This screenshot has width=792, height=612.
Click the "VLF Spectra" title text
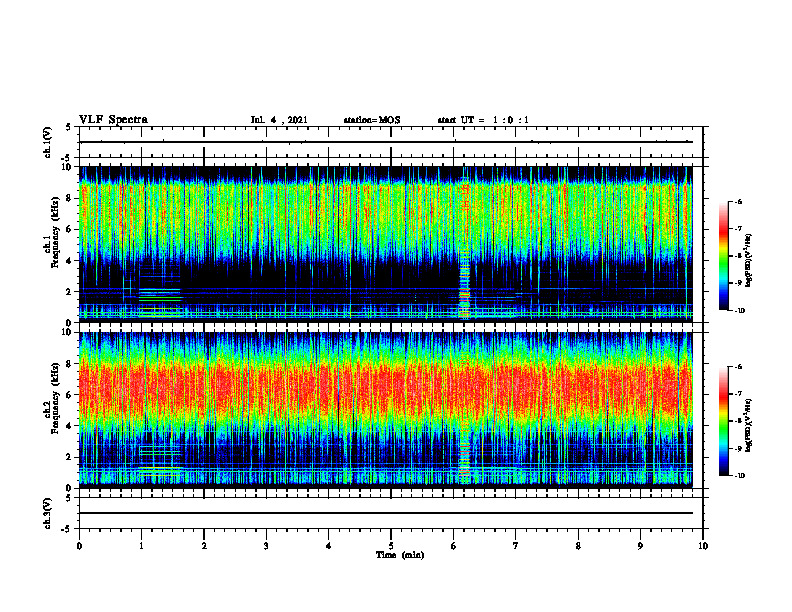coord(113,120)
